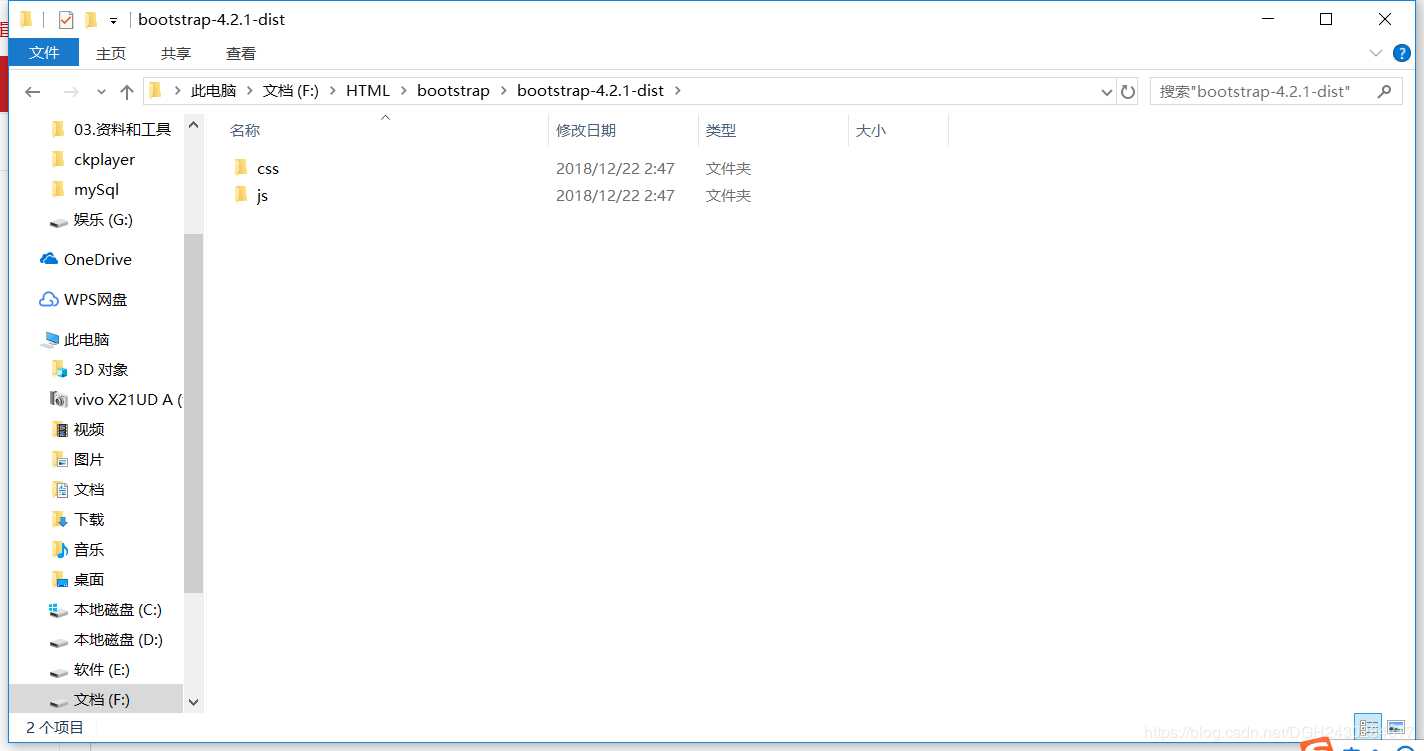
Task: Select 此电脑 in navigation pane
Action: coord(86,339)
